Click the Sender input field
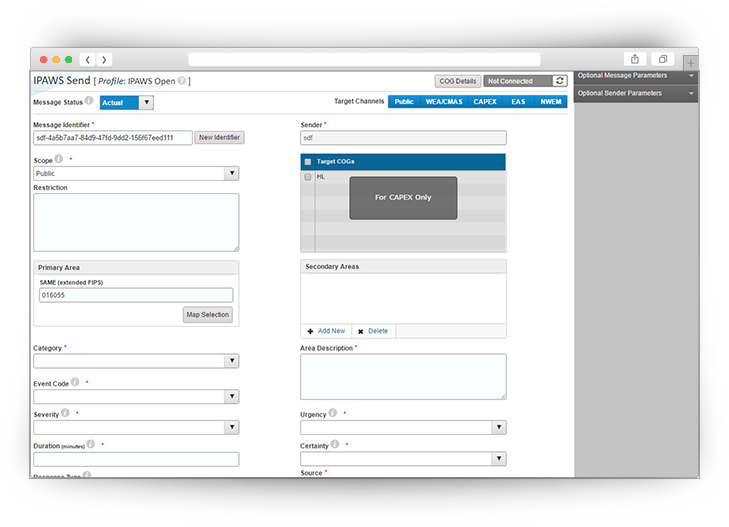 403,138
